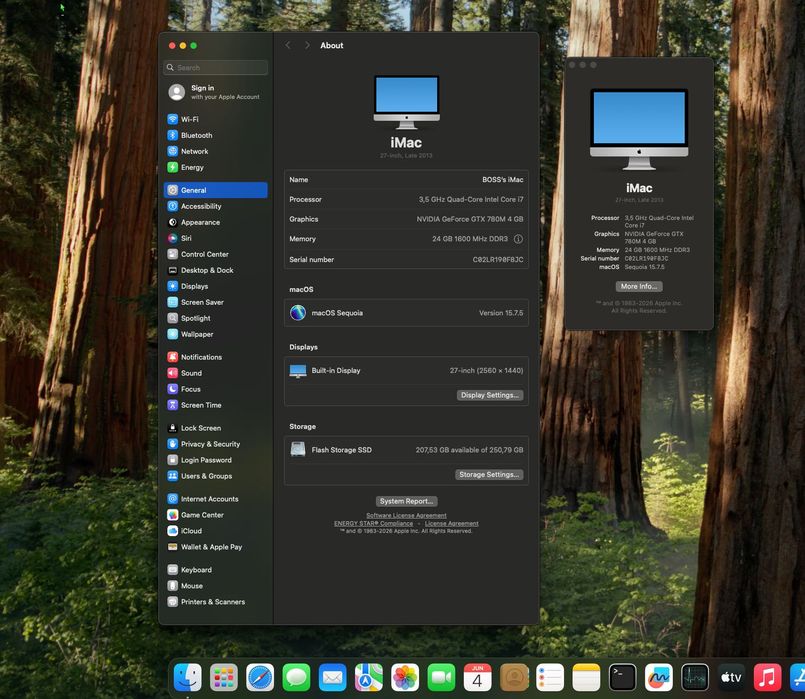This screenshot has height=699, width=805.
Task: Click the serial number C02LR190F8JC in Settings
Action: 498,260
